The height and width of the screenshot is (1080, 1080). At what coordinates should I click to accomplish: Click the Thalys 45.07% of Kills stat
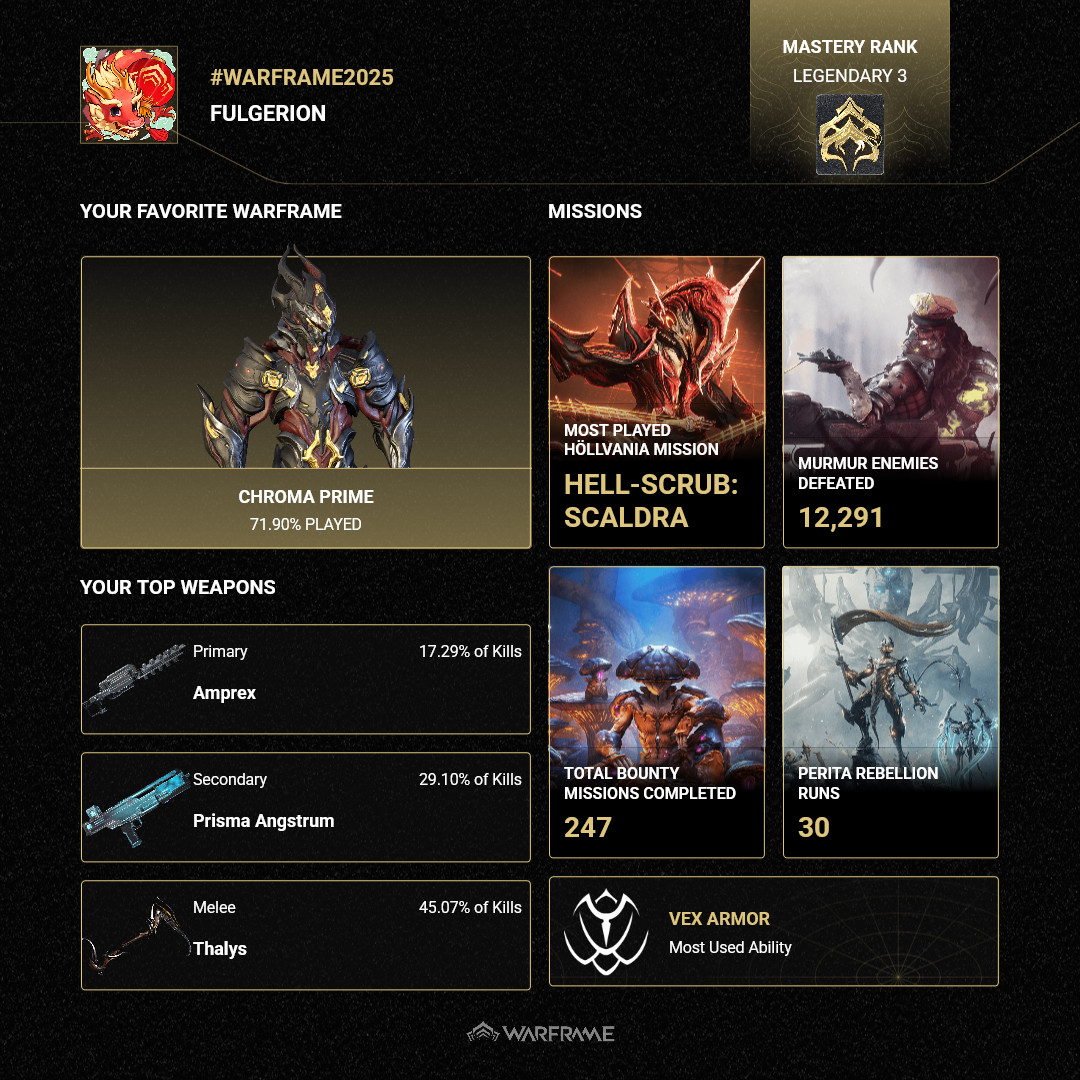click(x=470, y=907)
